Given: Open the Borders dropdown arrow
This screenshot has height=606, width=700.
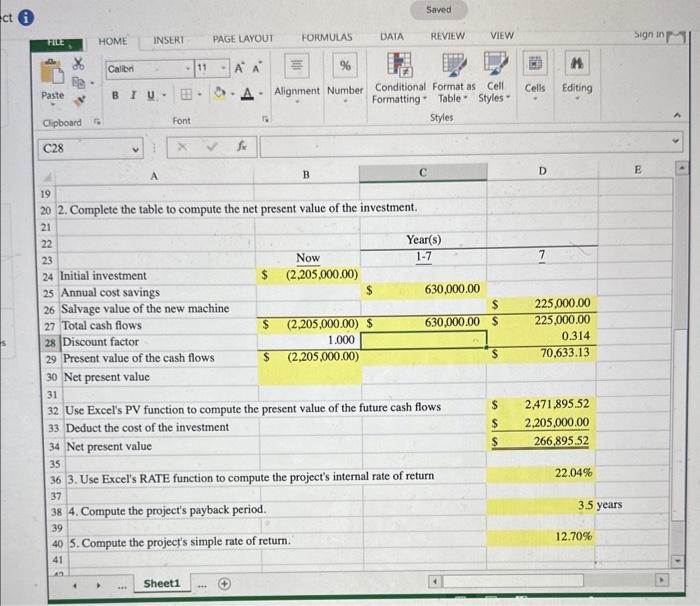Looking at the screenshot, I should click(200, 95).
